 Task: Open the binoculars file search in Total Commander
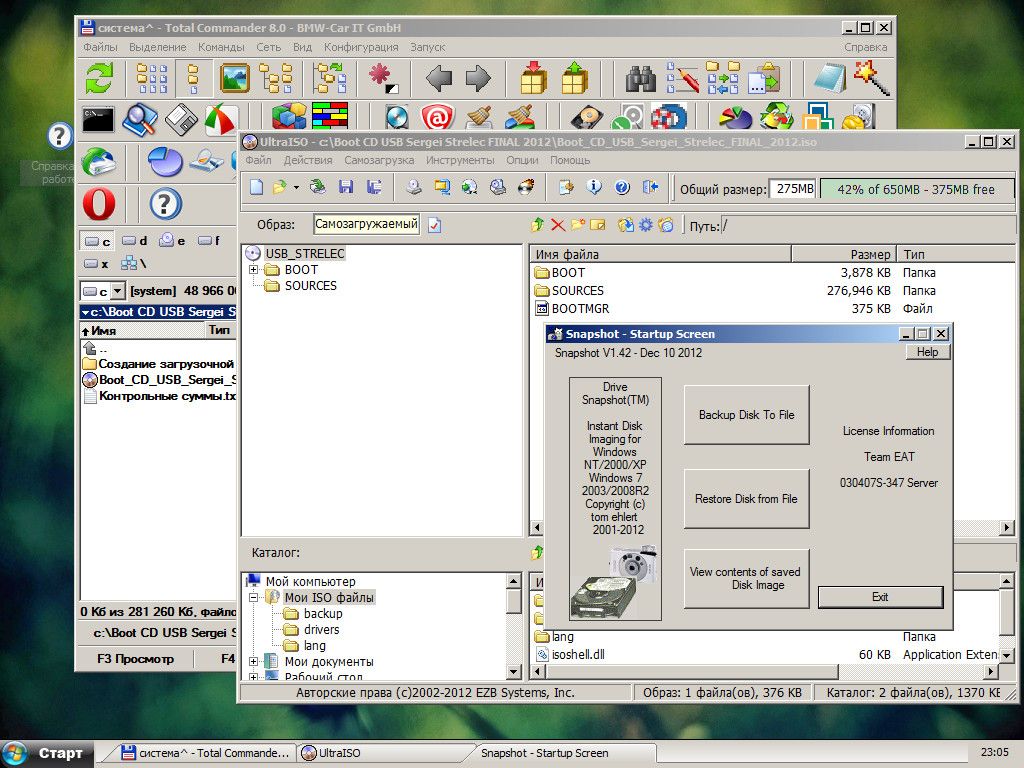[641, 78]
